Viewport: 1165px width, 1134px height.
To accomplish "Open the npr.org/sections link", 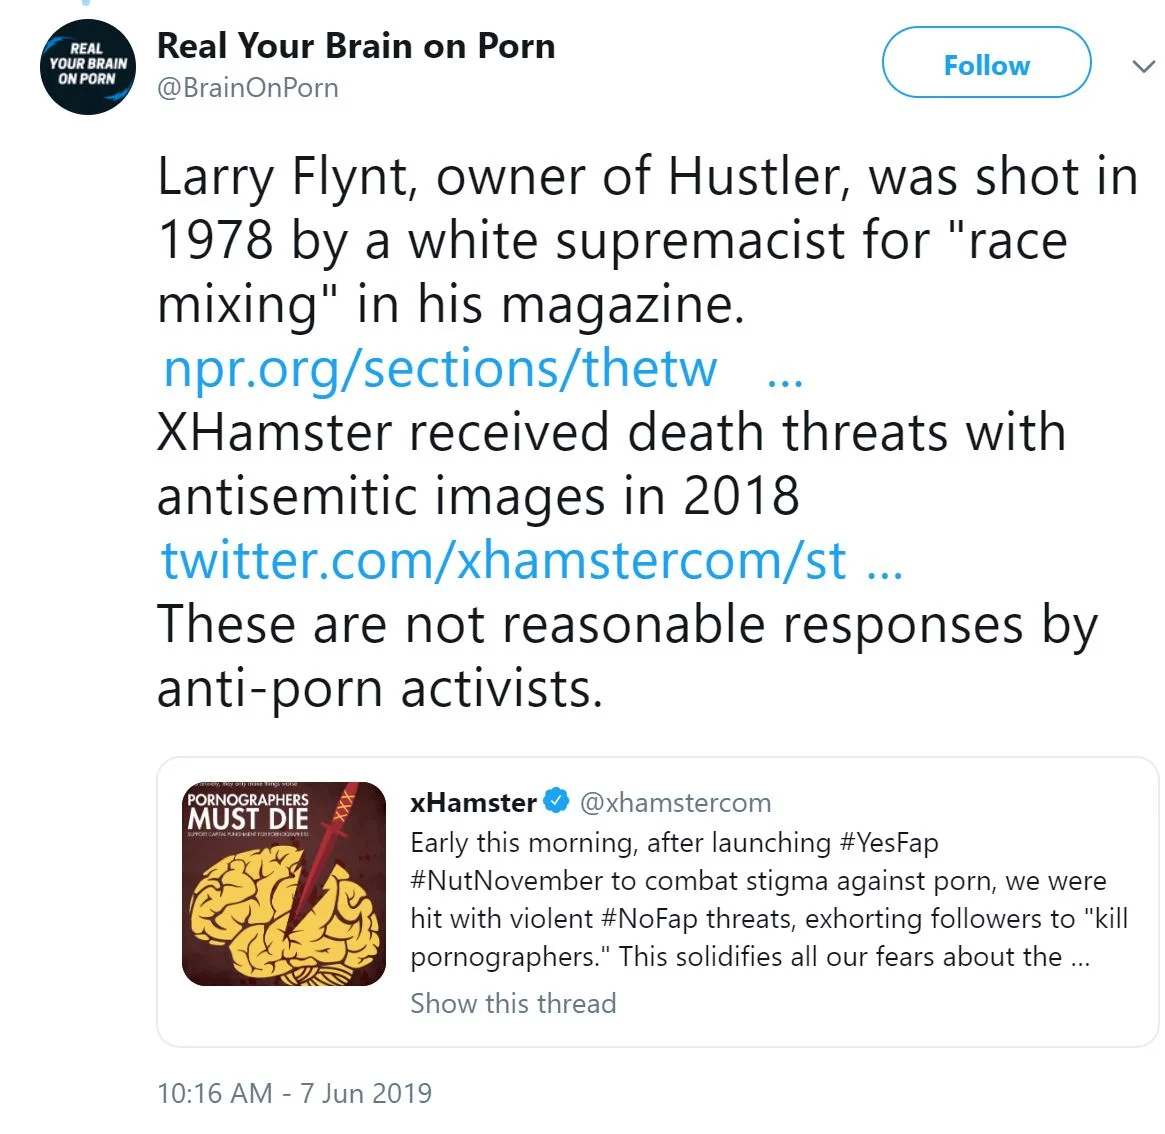I will (440, 368).
